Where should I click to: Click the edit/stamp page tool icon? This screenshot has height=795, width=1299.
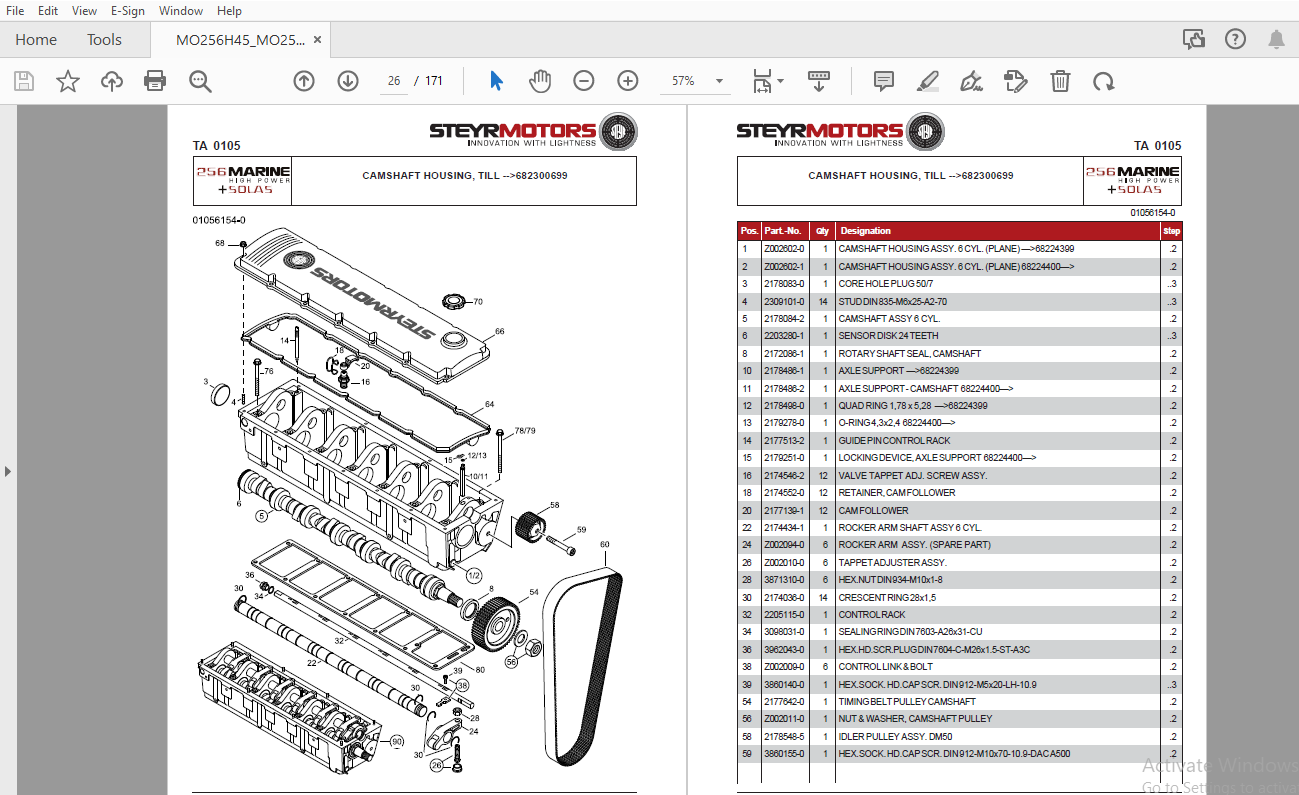(x=1016, y=81)
